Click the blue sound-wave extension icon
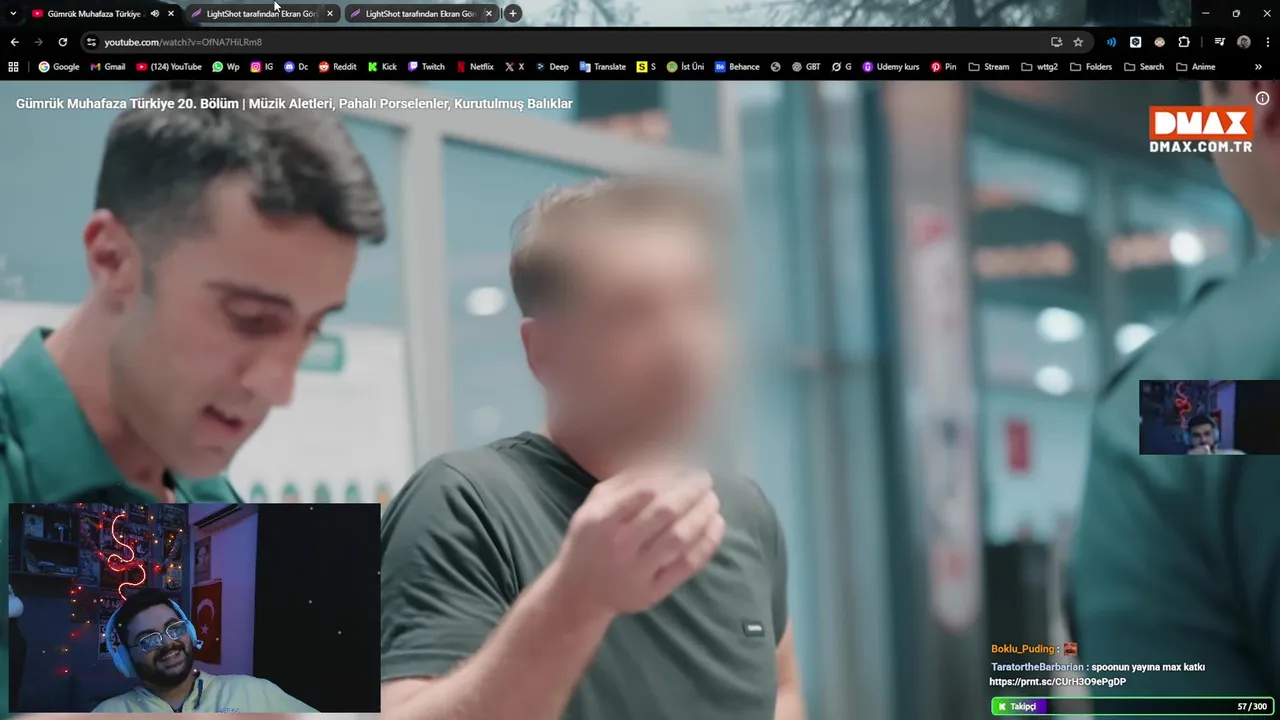 1111,42
